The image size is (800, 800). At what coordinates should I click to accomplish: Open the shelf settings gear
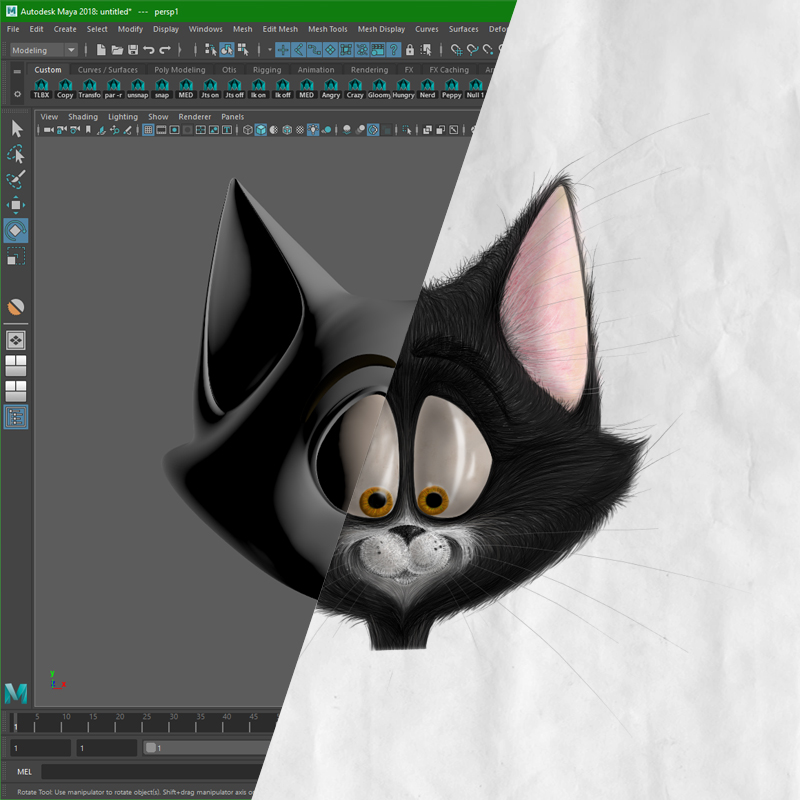(17, 94)
